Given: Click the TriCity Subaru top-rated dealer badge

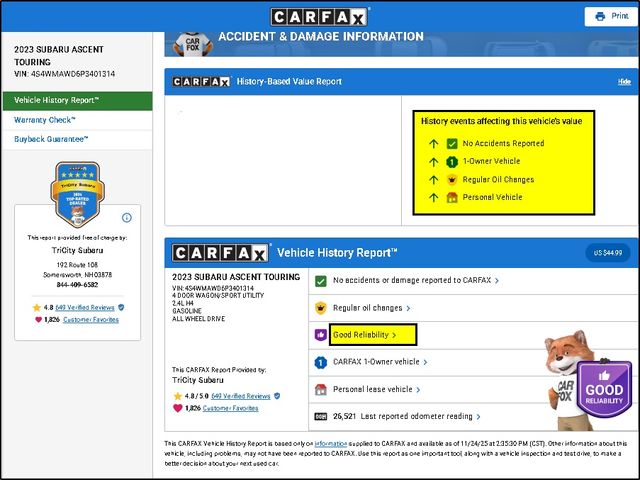Looking at the screenshot, I should tap(78, 194).
